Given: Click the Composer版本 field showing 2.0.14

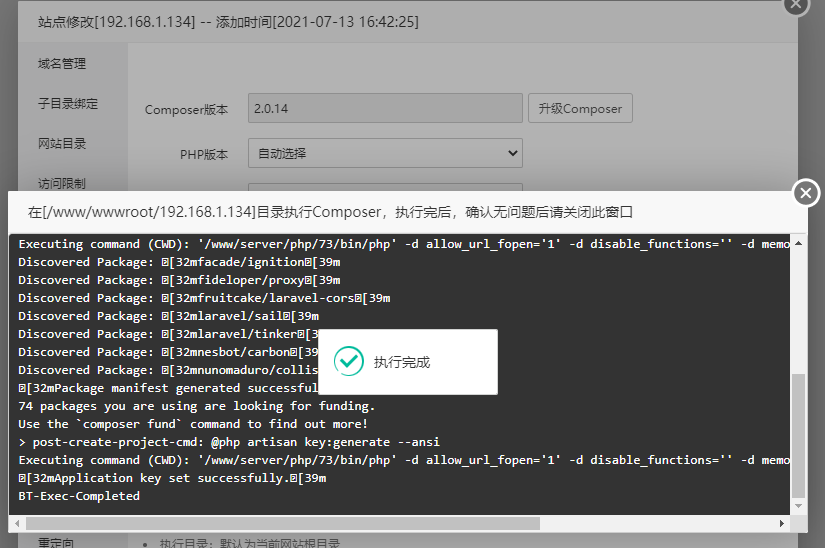Looking at the screenshot, I should (x=385, y=108).
